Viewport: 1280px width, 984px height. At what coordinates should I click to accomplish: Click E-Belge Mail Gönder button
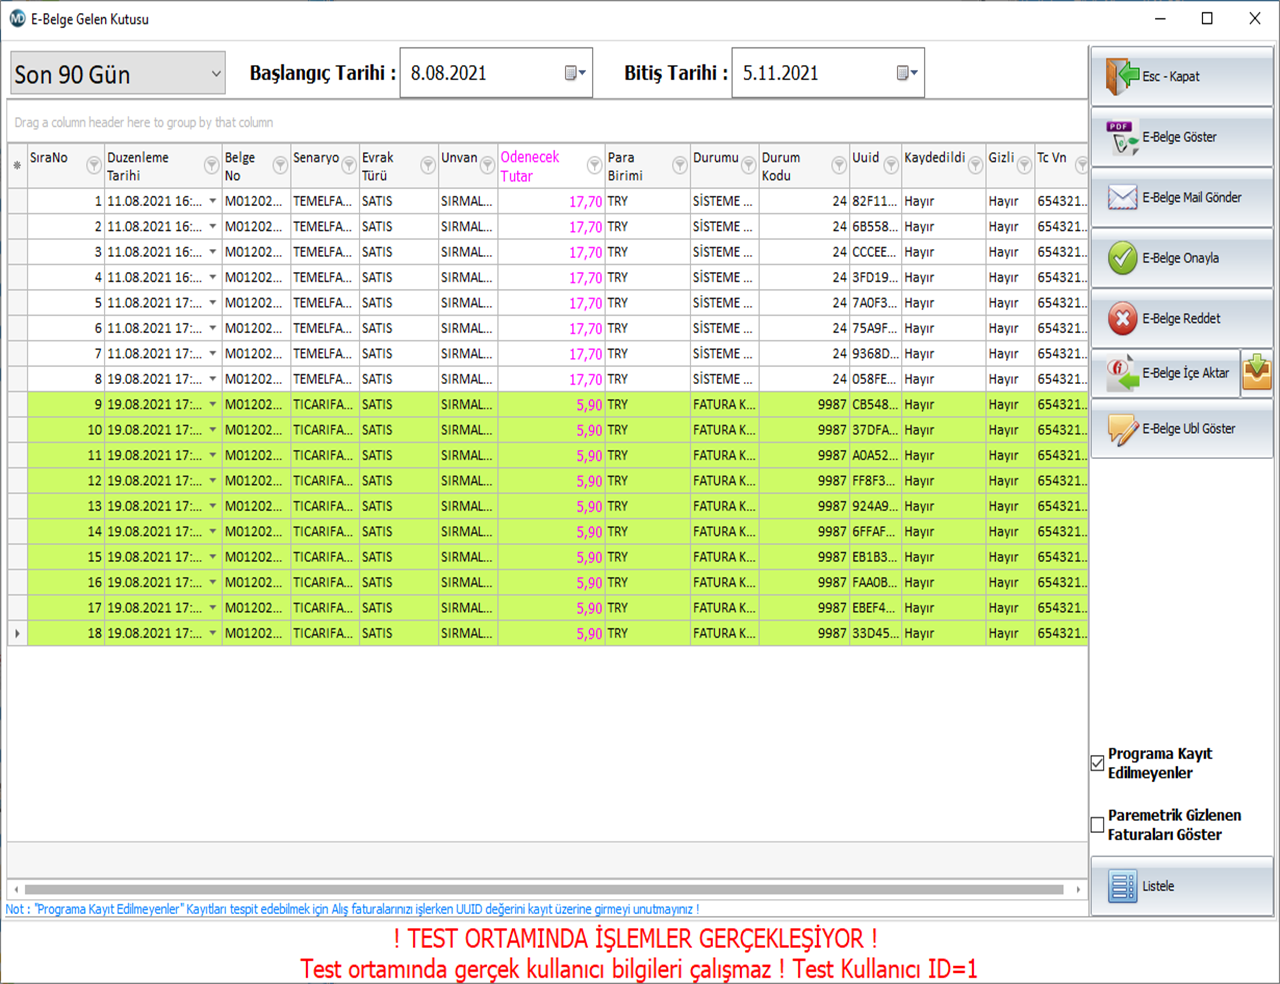(x=1182, y=197)
